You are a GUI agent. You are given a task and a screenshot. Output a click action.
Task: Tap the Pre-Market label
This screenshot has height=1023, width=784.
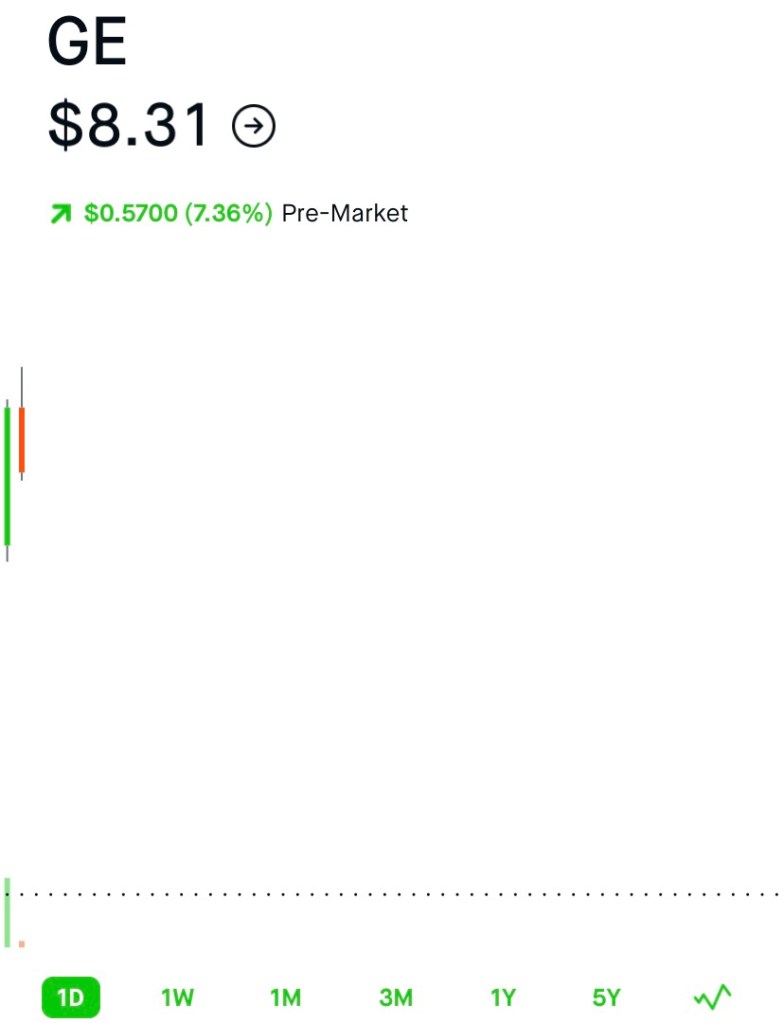[x=345, y=213]
